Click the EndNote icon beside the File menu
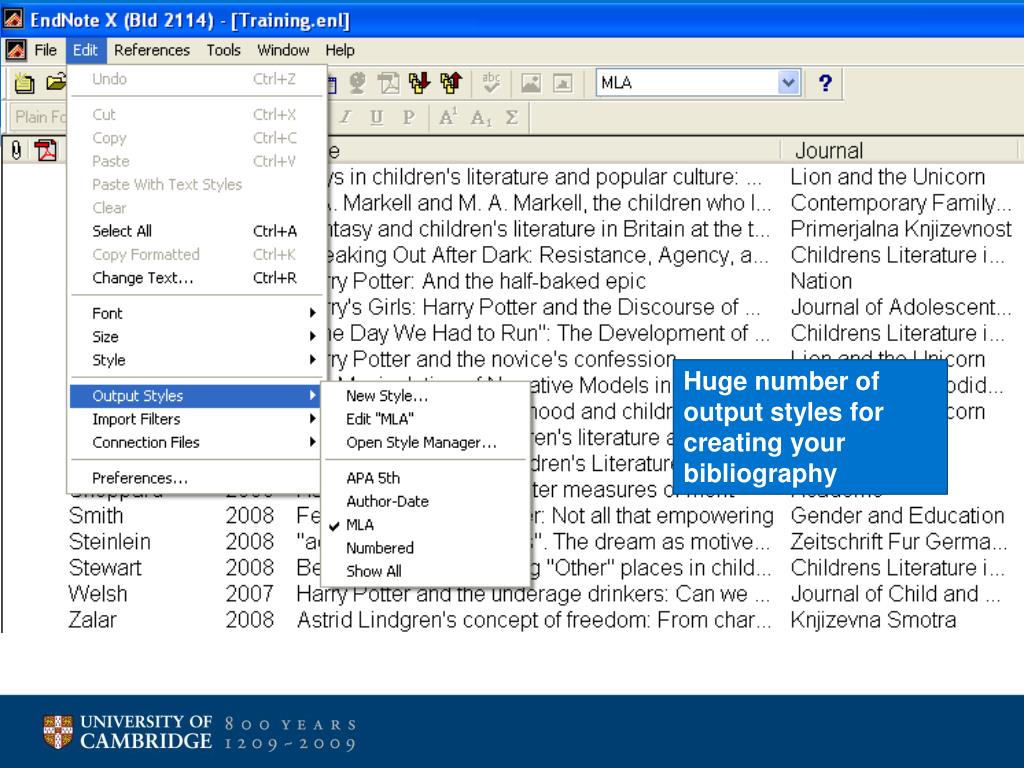 click(16, 50)
